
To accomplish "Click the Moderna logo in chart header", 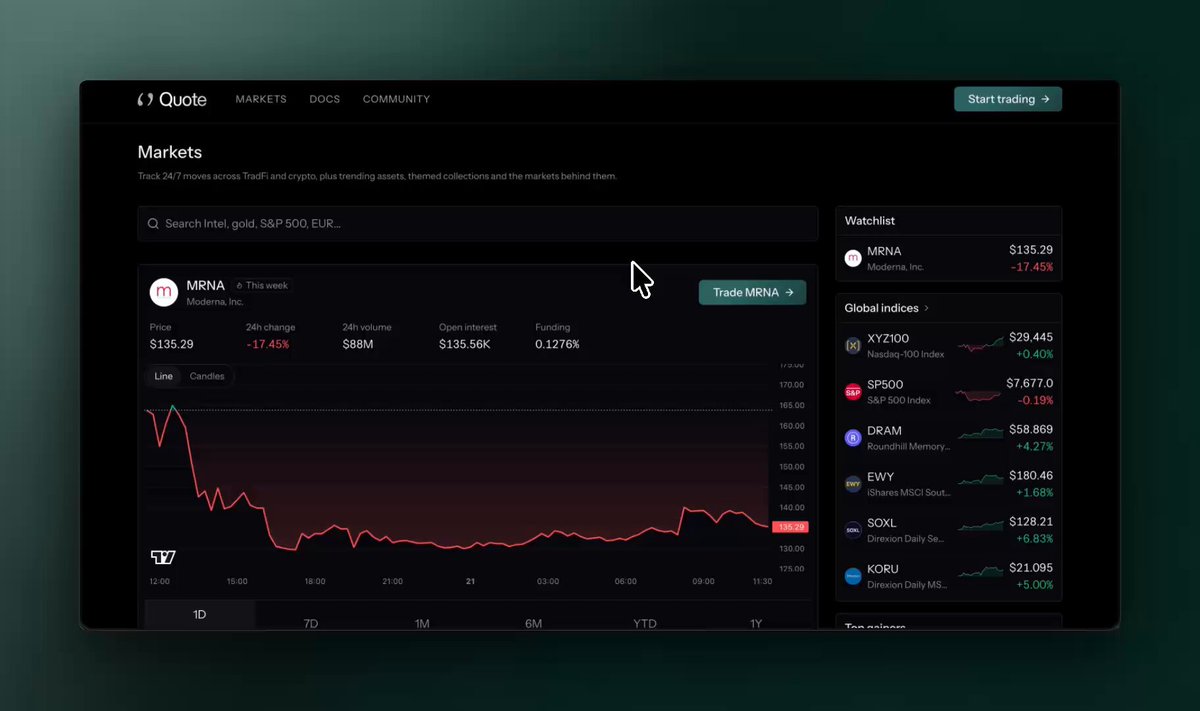I will (163, 292).
